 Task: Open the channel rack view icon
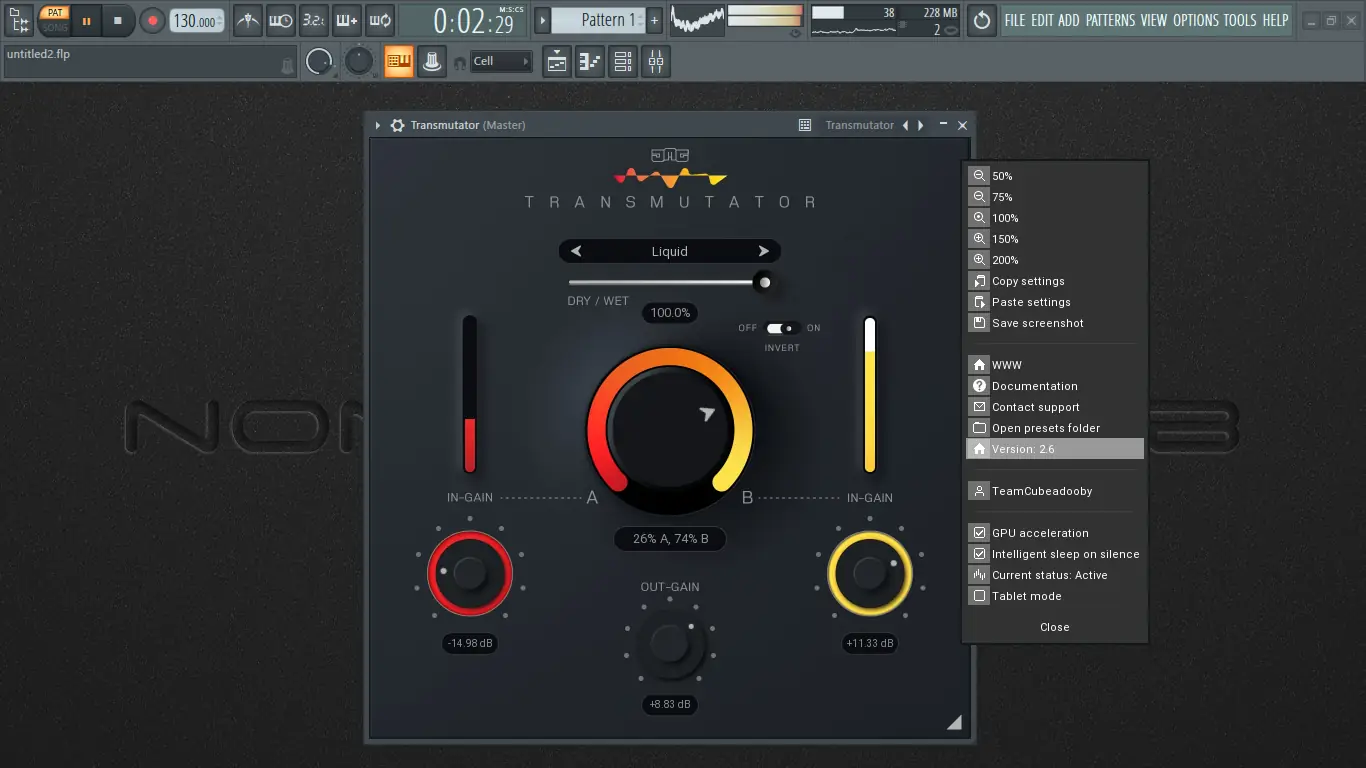point(623,62)
